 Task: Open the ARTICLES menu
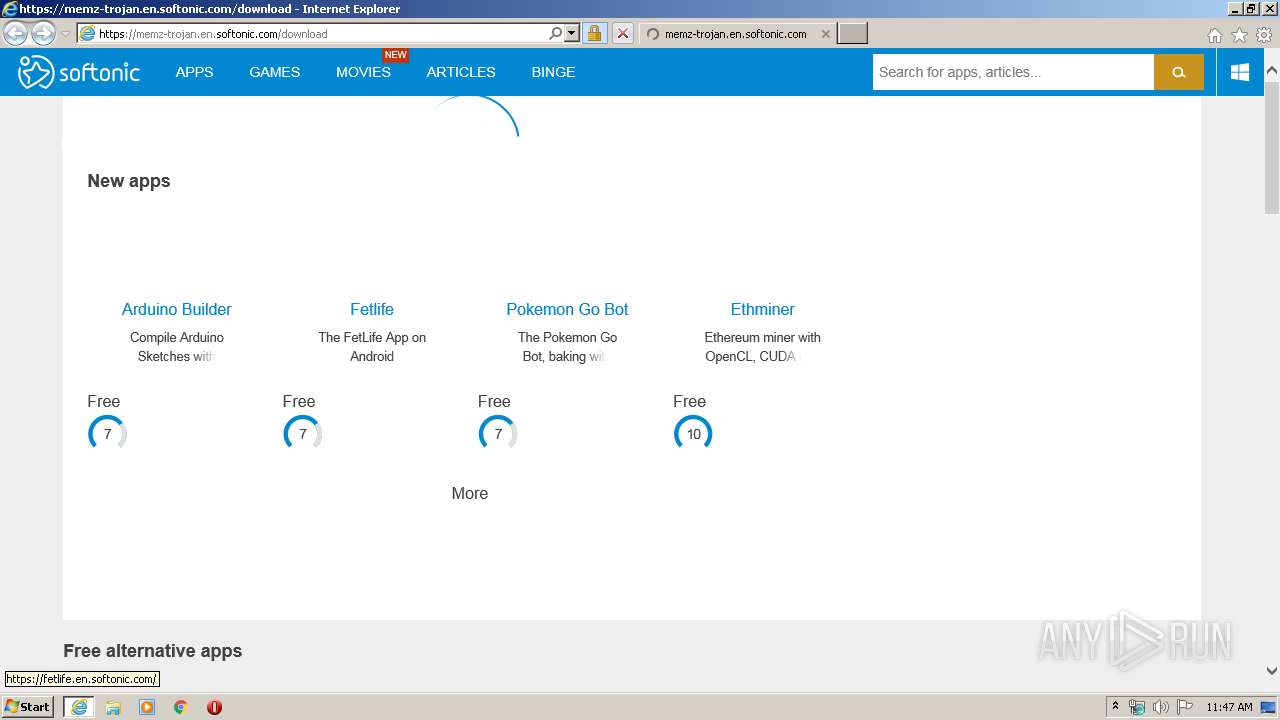[x=461, y=72]
